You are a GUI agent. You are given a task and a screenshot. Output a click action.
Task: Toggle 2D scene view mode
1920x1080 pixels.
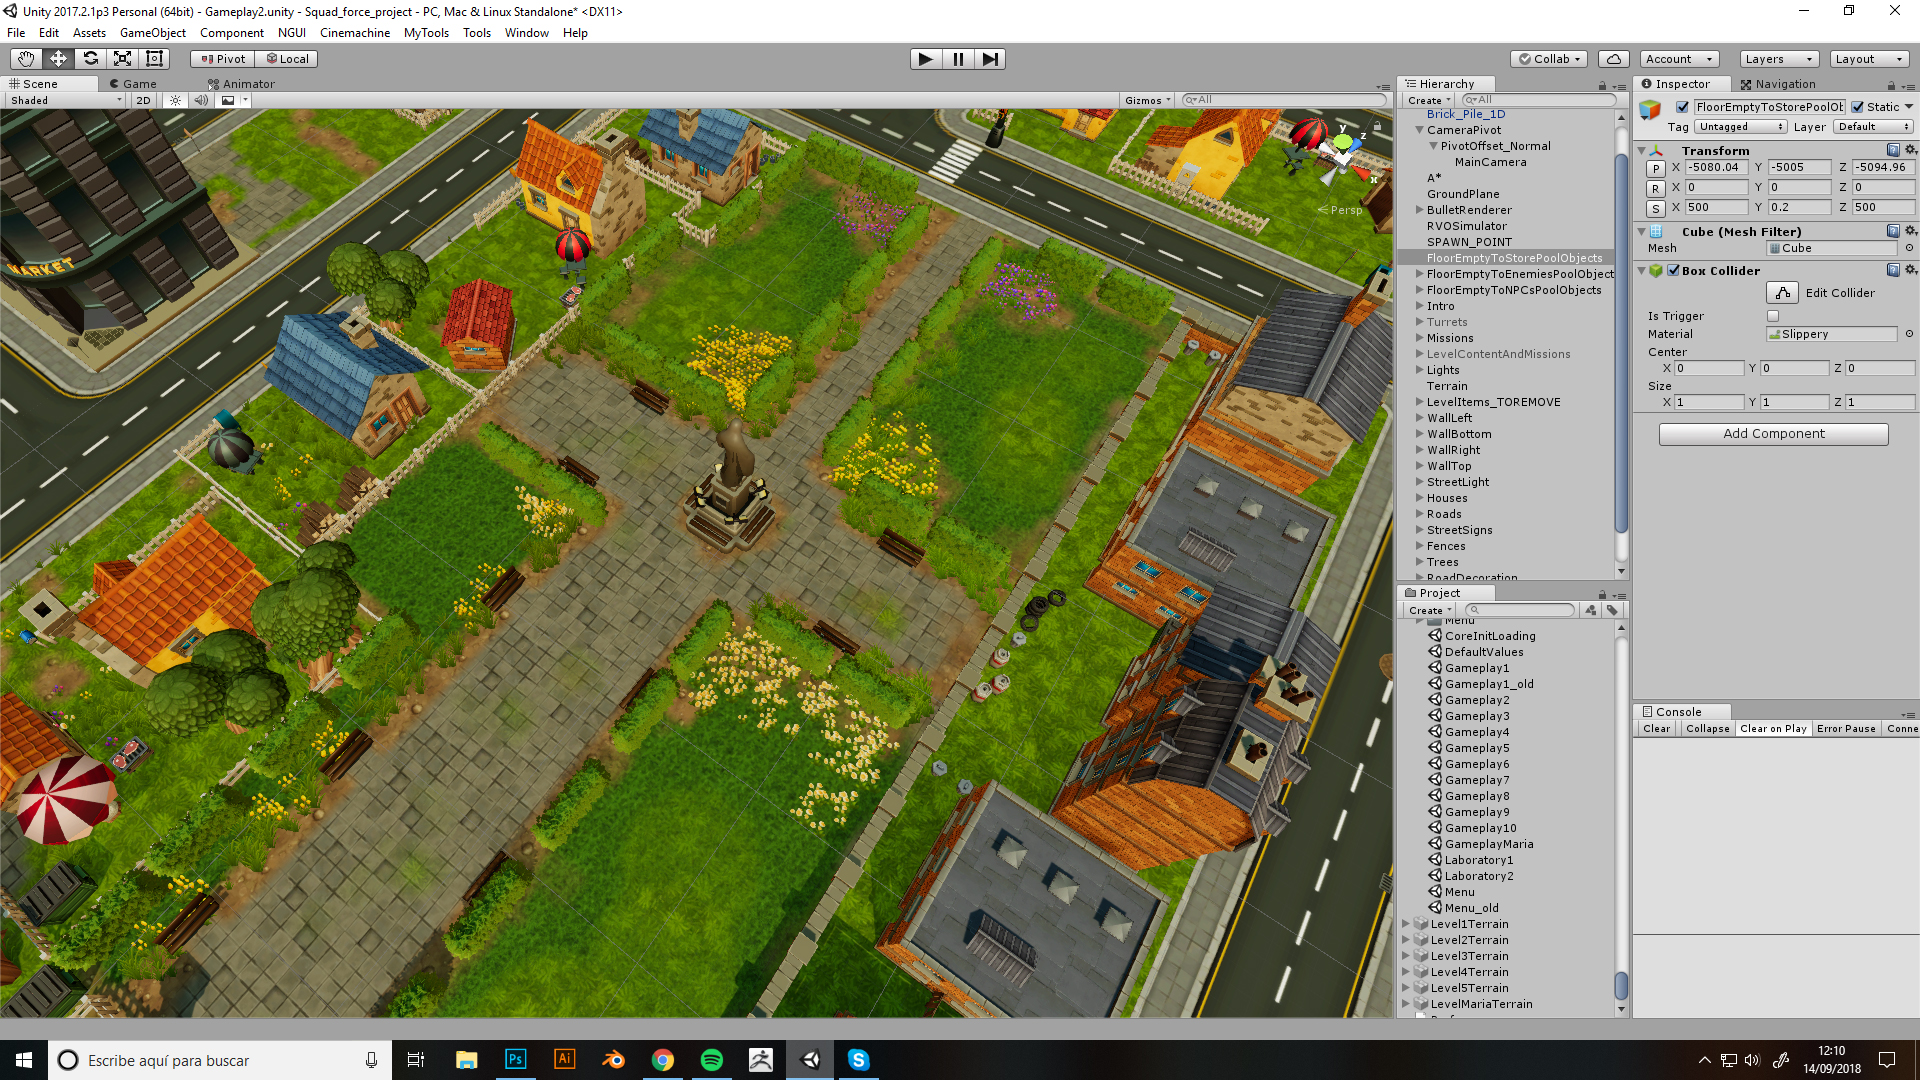click(x=143, y=100)
